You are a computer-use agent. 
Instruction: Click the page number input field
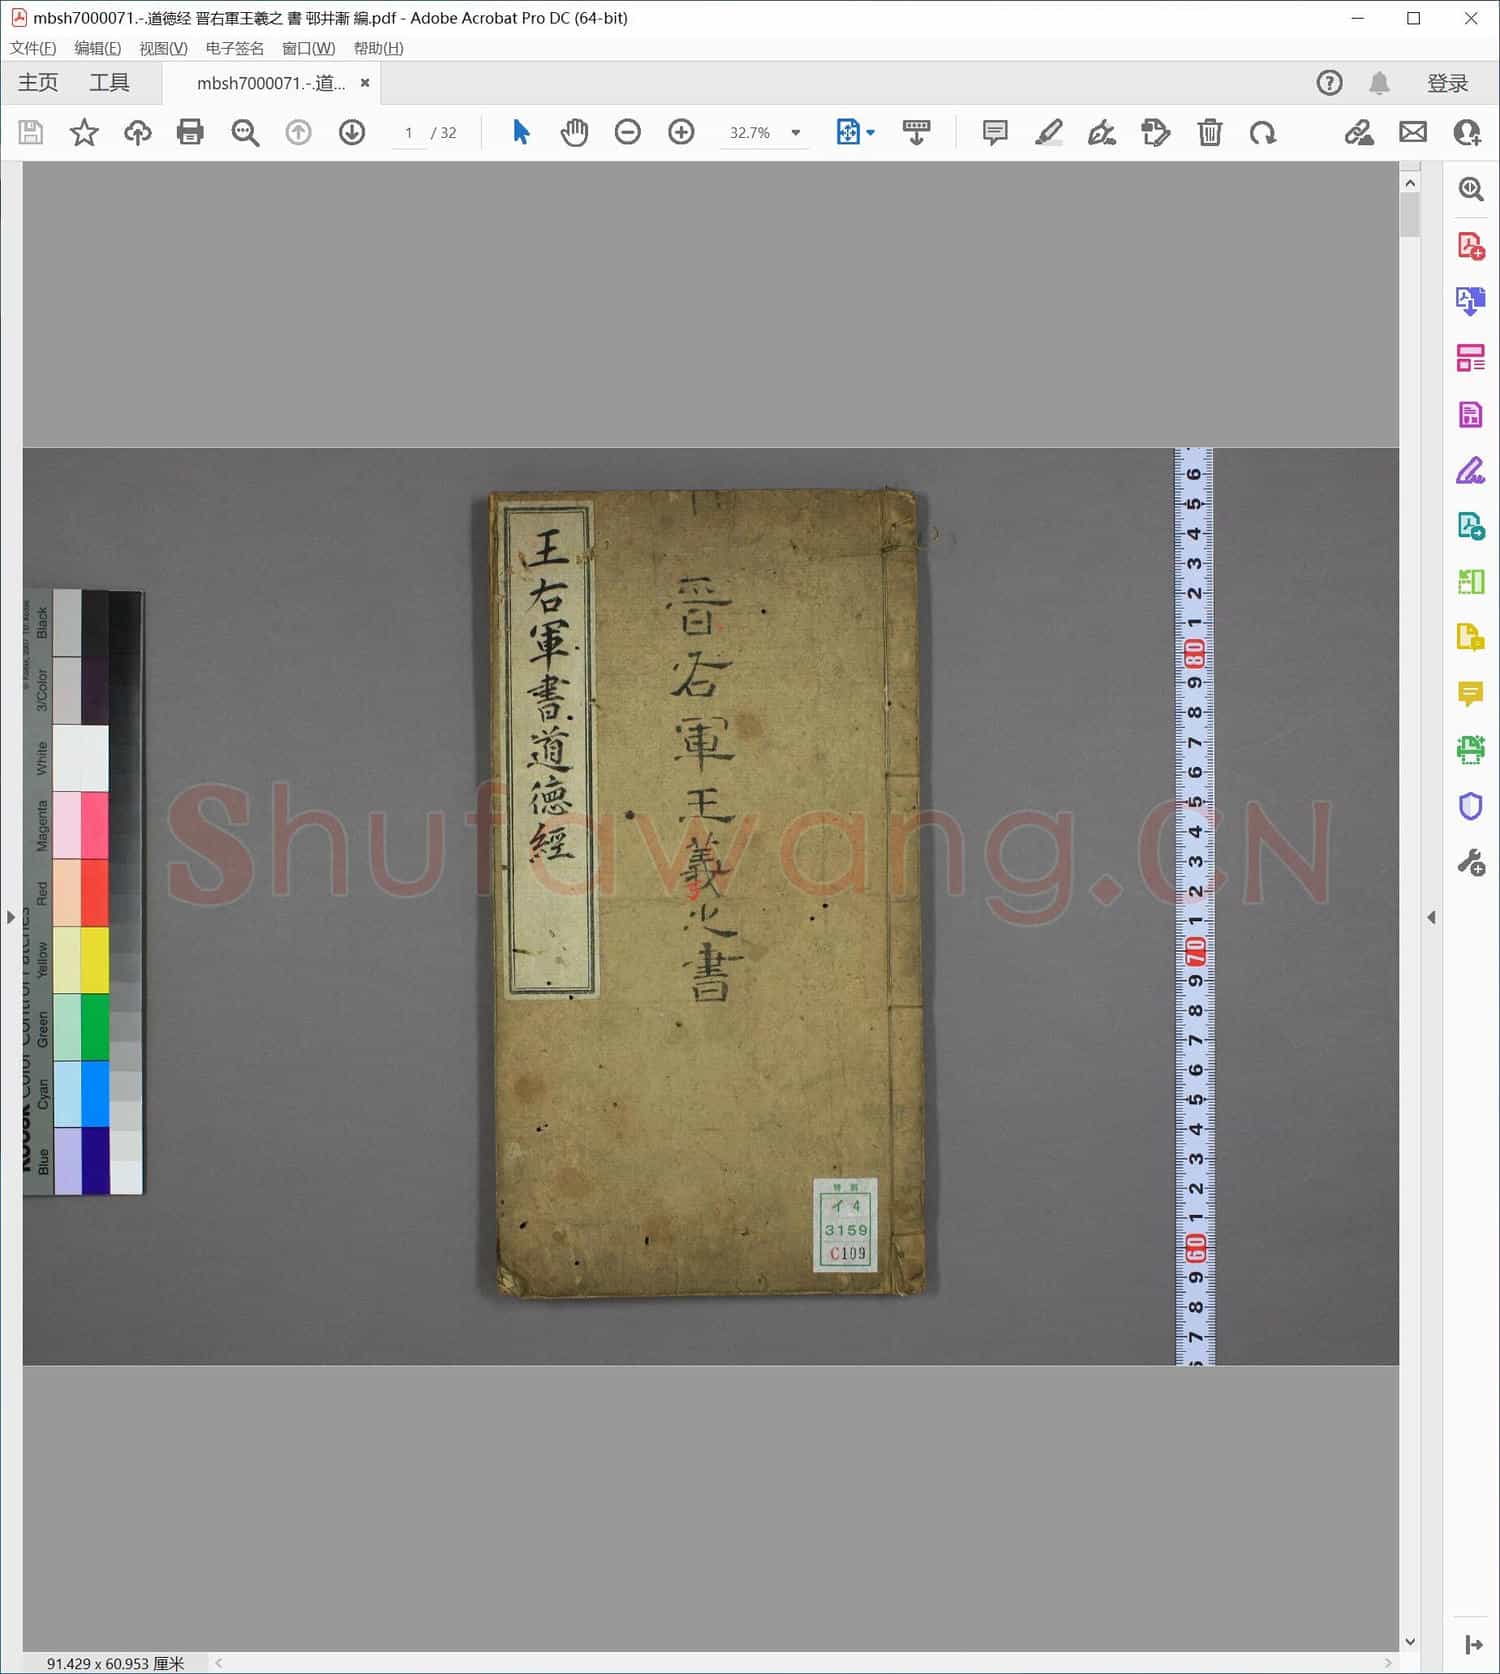[408, 133]
